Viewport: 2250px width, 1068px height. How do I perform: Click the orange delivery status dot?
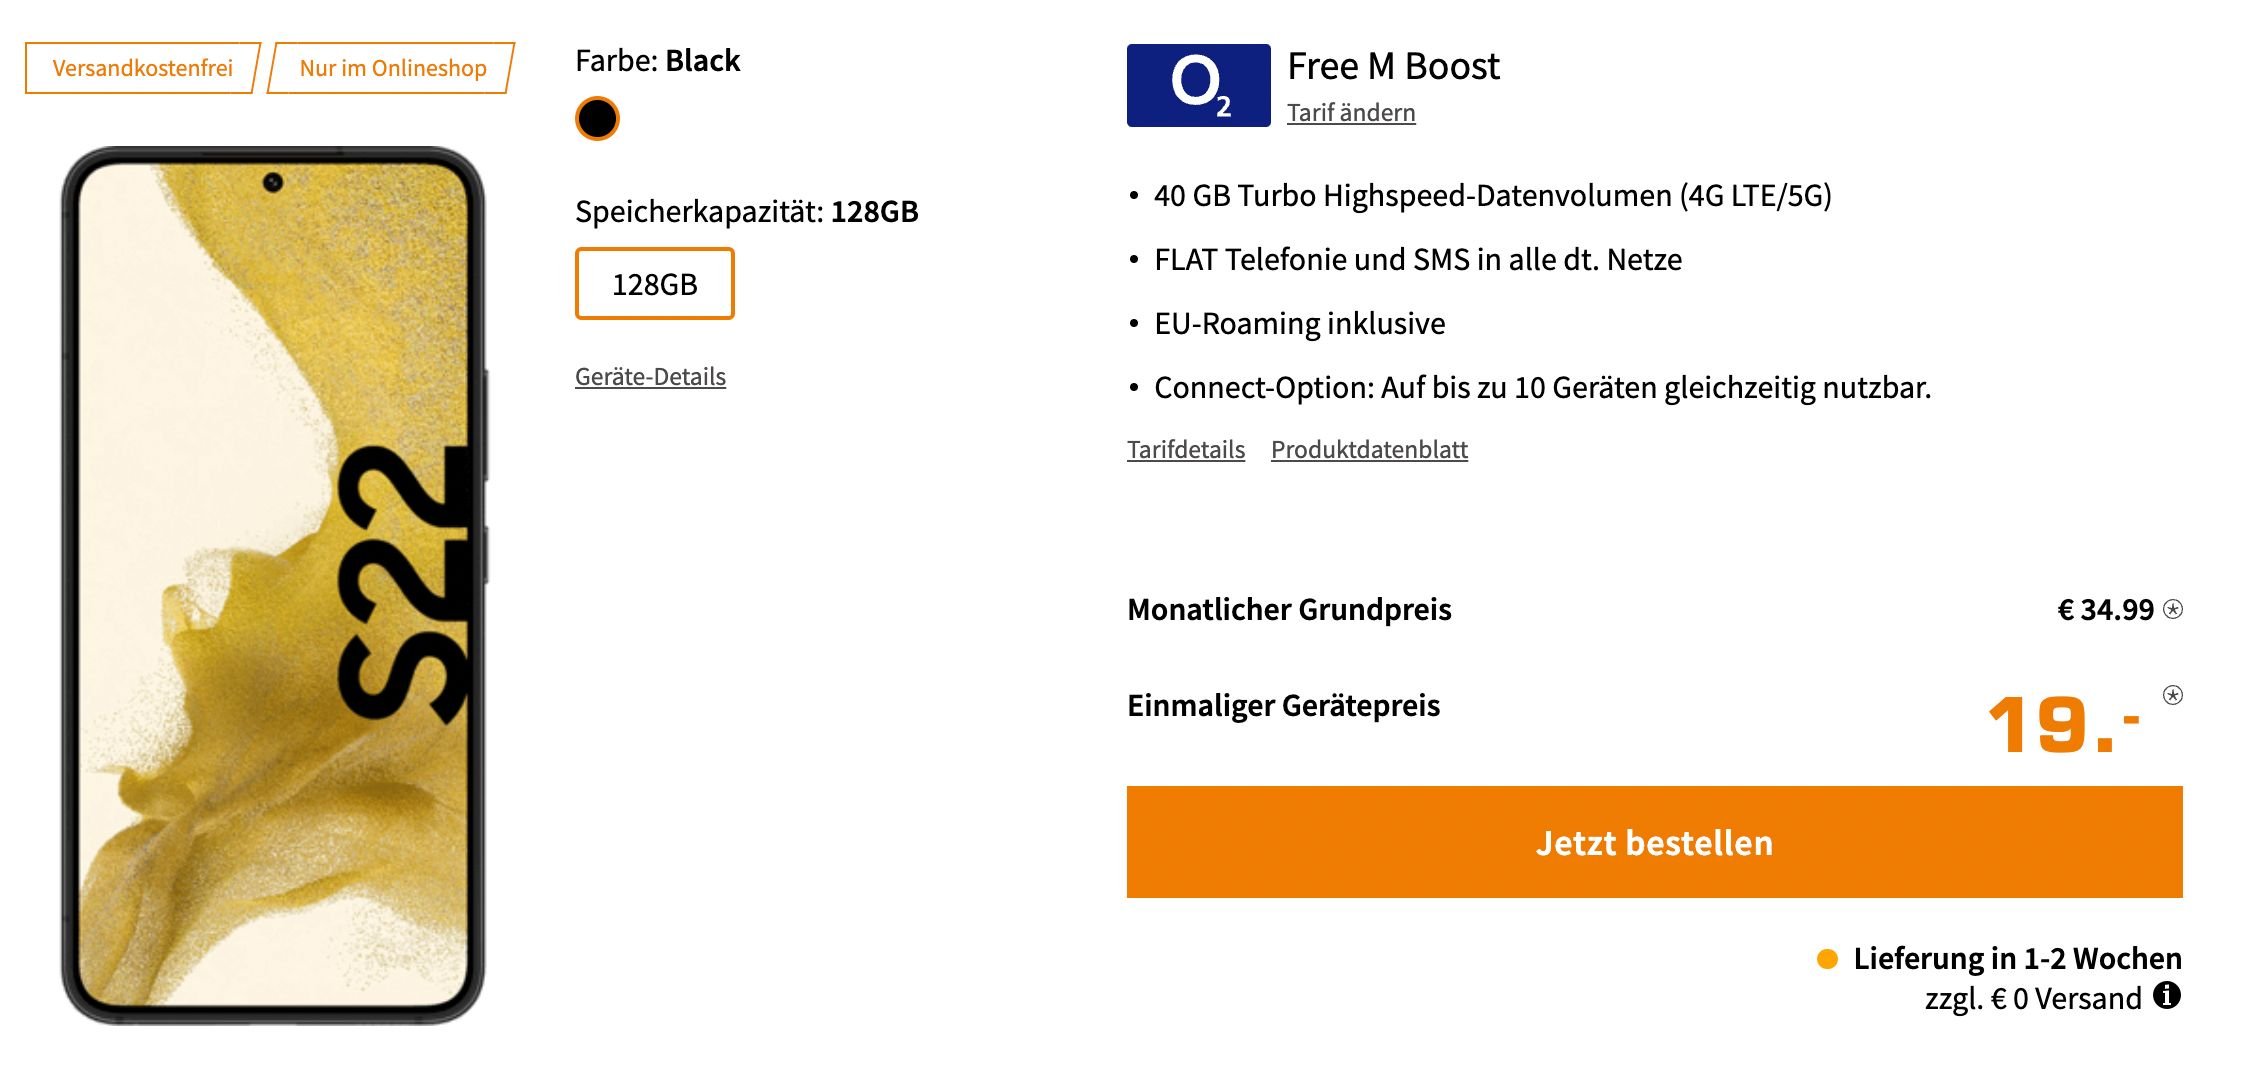pyautogui.click(x=1827, y=959)
